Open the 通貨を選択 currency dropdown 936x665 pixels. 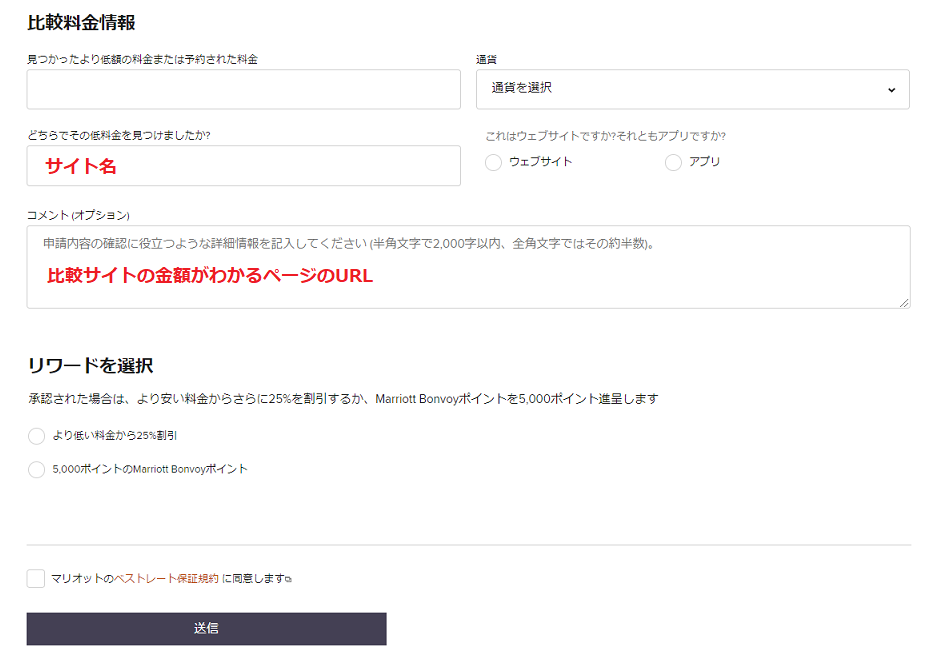[x=692, y=90]
